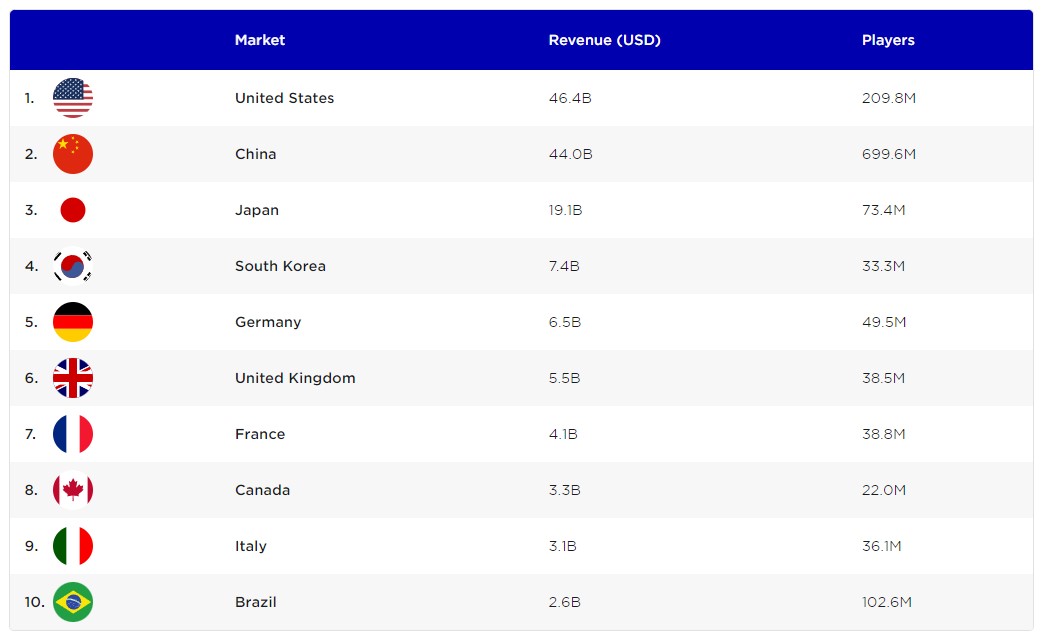Click the France flag icon
The image size is (1048, 643).
point(73,434)
